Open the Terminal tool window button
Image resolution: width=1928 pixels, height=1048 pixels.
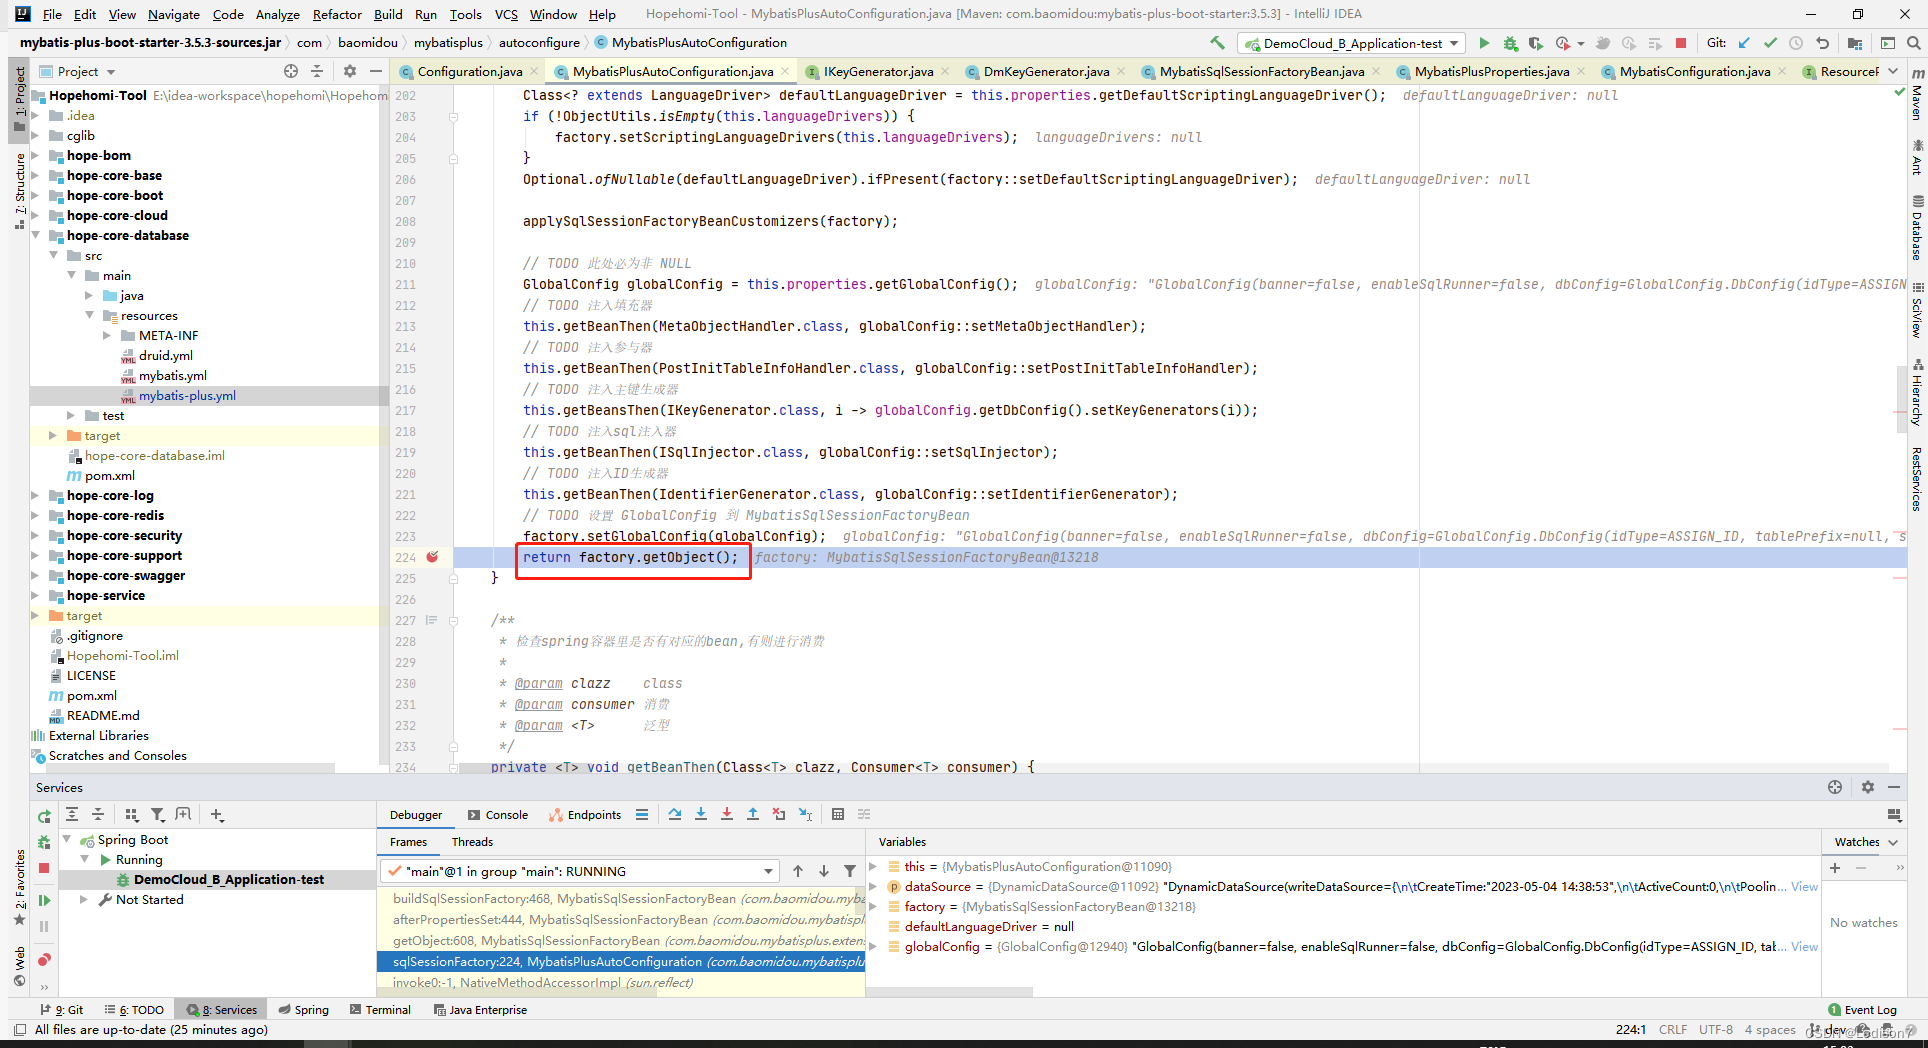point(380,1010)
